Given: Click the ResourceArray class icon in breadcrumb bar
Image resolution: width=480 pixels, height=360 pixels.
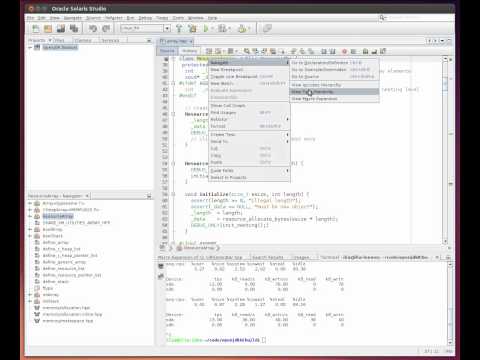Looking at the screenshot, I should [x=179, y=248].
